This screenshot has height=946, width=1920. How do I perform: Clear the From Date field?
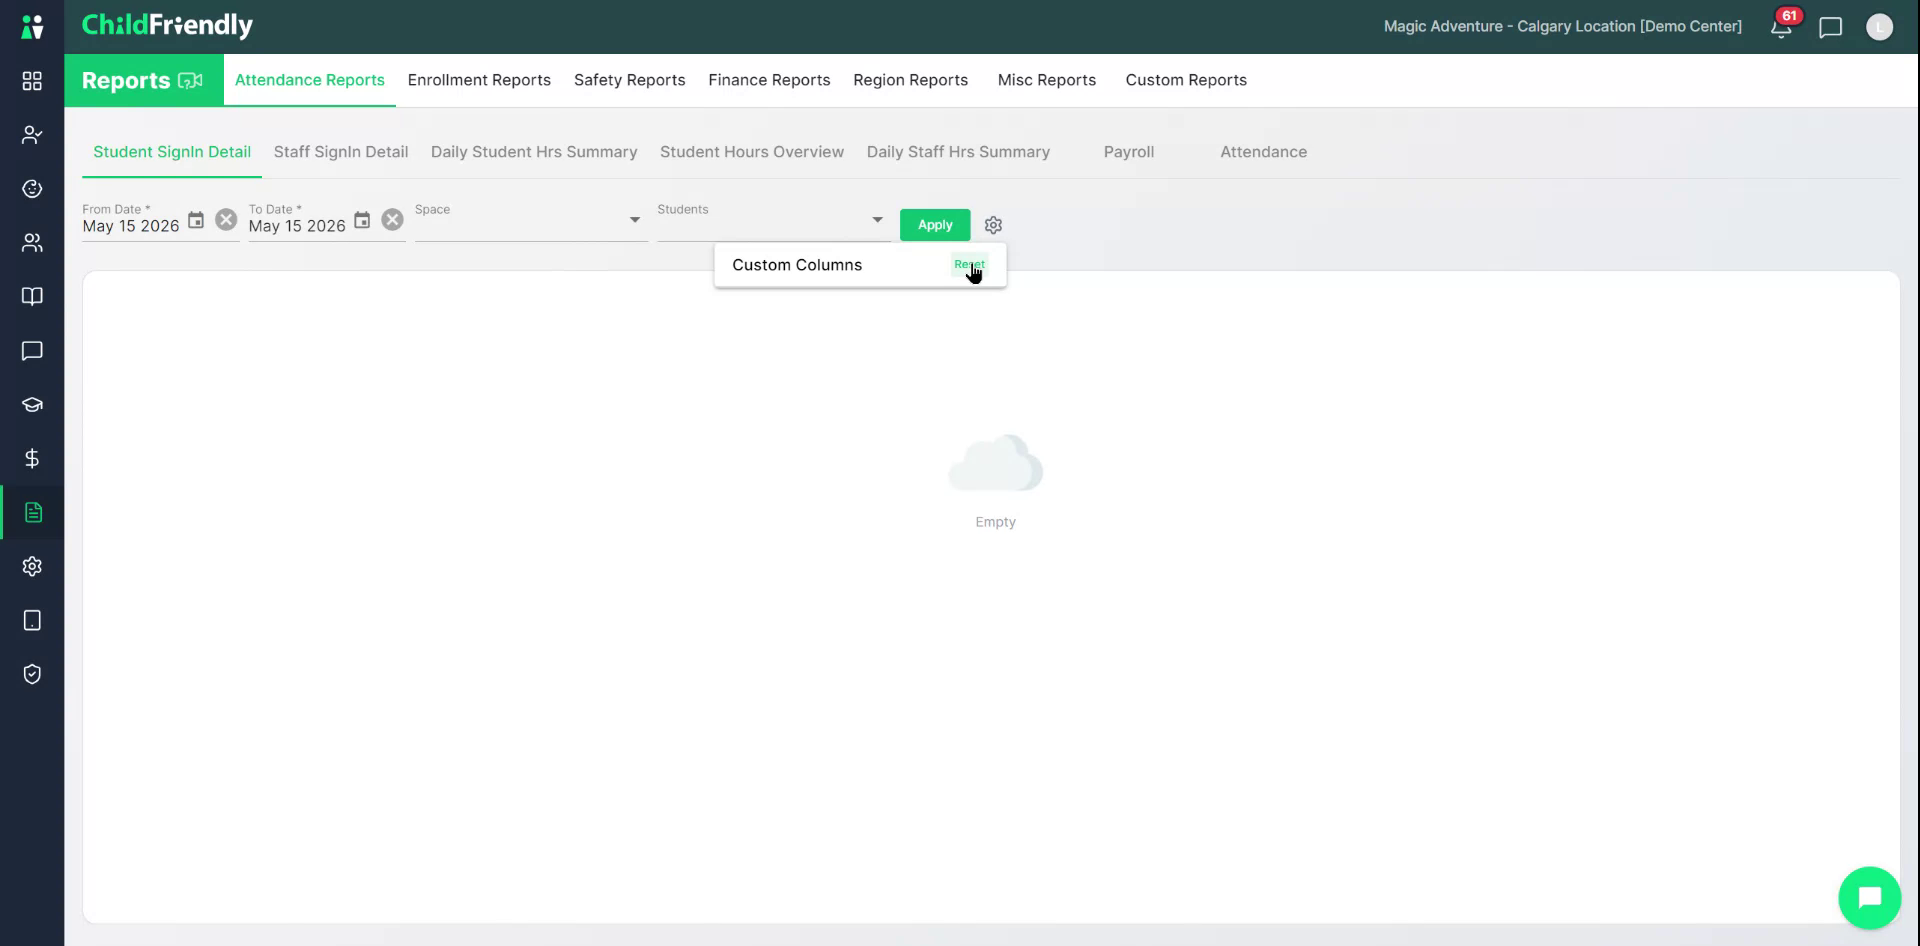pos(227,220)
